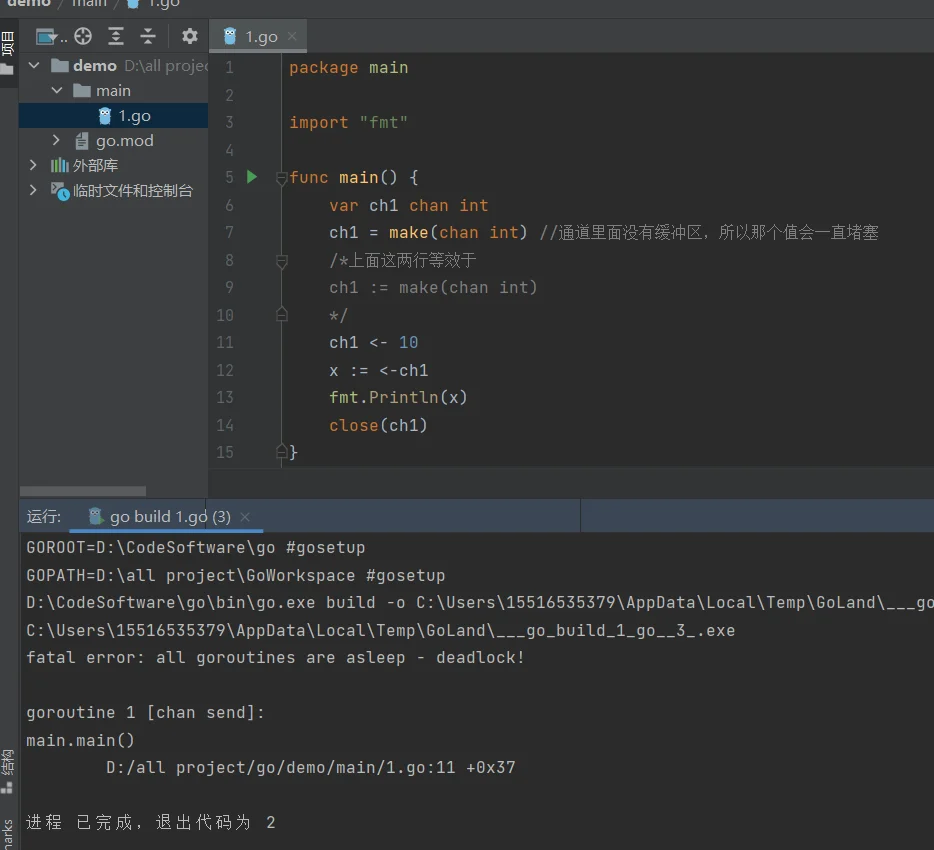Click the green run gutter icon beside main()

pyautogui.click(x=252, y=177)
